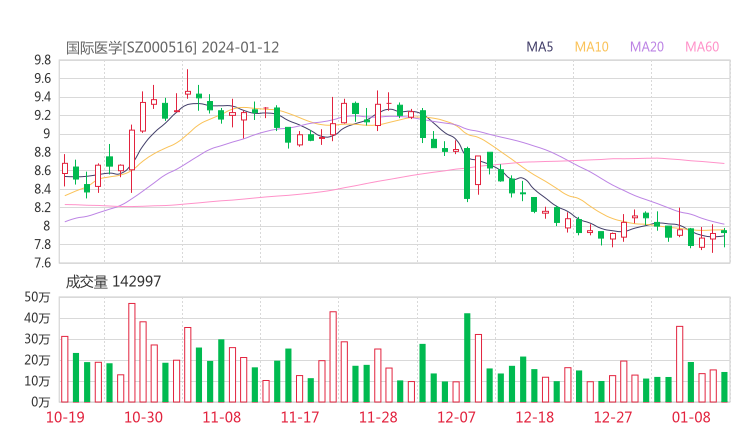Click the tall green volume bar near 12-07
Viewport: 740px width, 440px height.
coord(467,357)
